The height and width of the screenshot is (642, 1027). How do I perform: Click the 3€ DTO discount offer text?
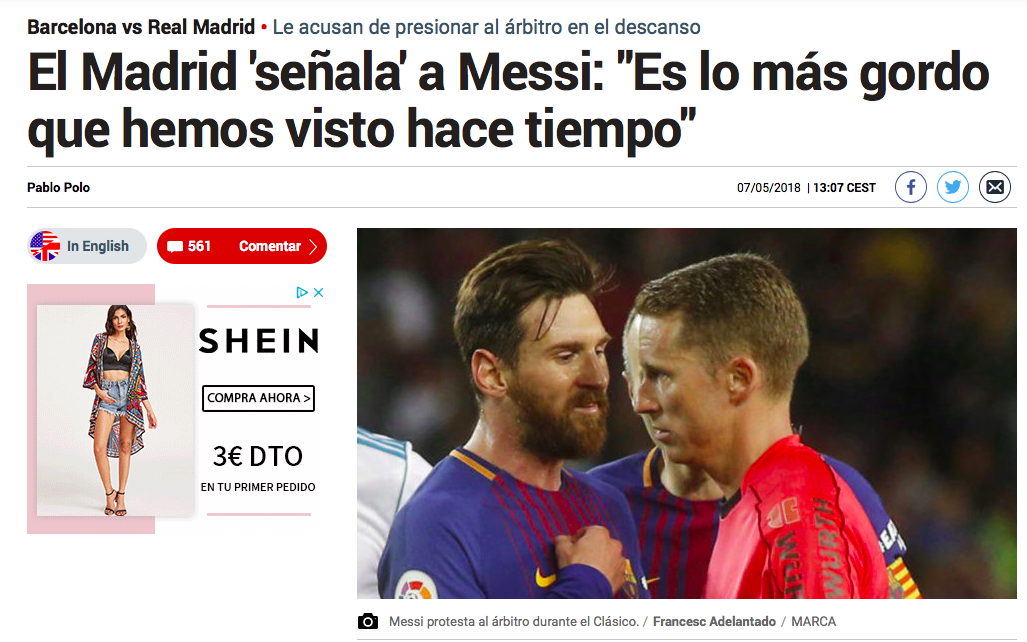(258, 457)
